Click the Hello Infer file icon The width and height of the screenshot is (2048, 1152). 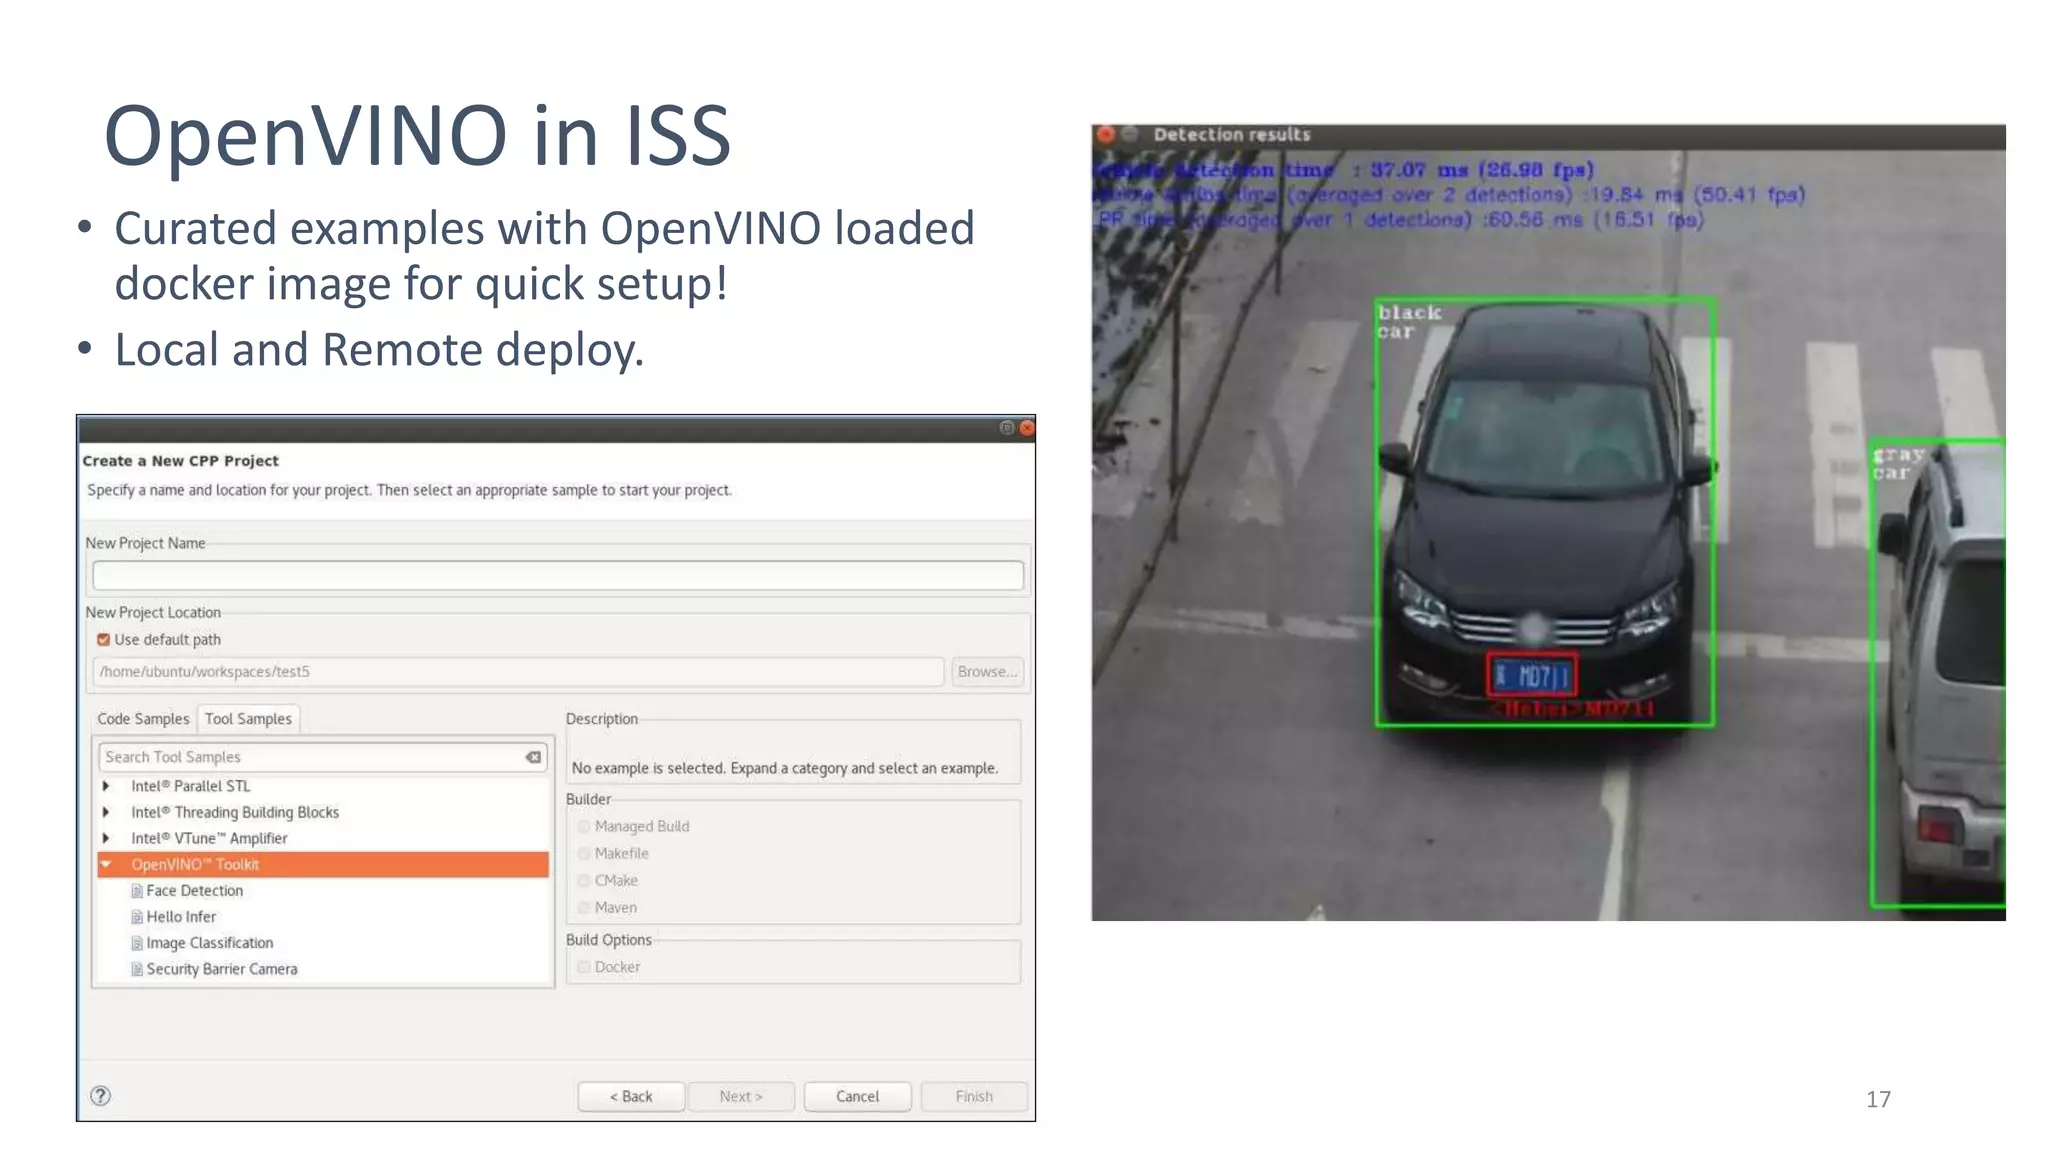click(137, 917)
